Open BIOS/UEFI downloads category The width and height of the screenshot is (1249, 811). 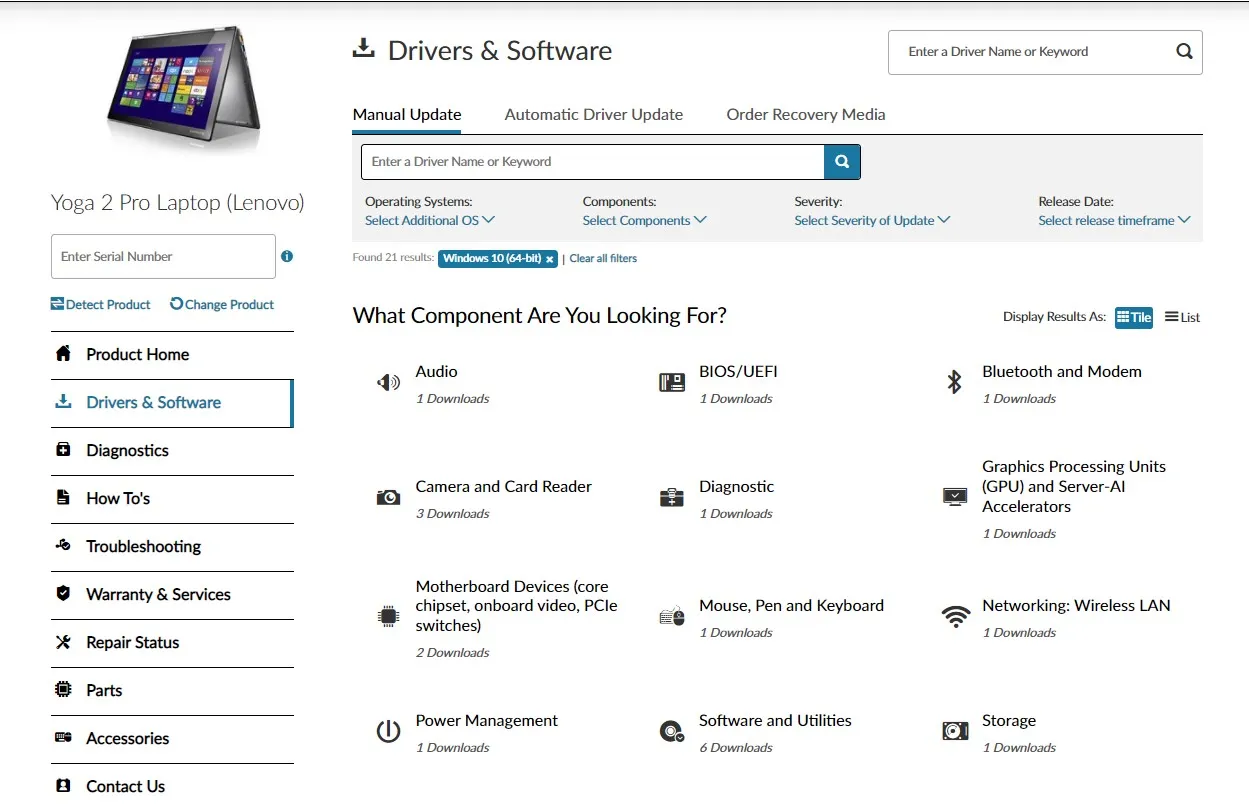point(738,372)
